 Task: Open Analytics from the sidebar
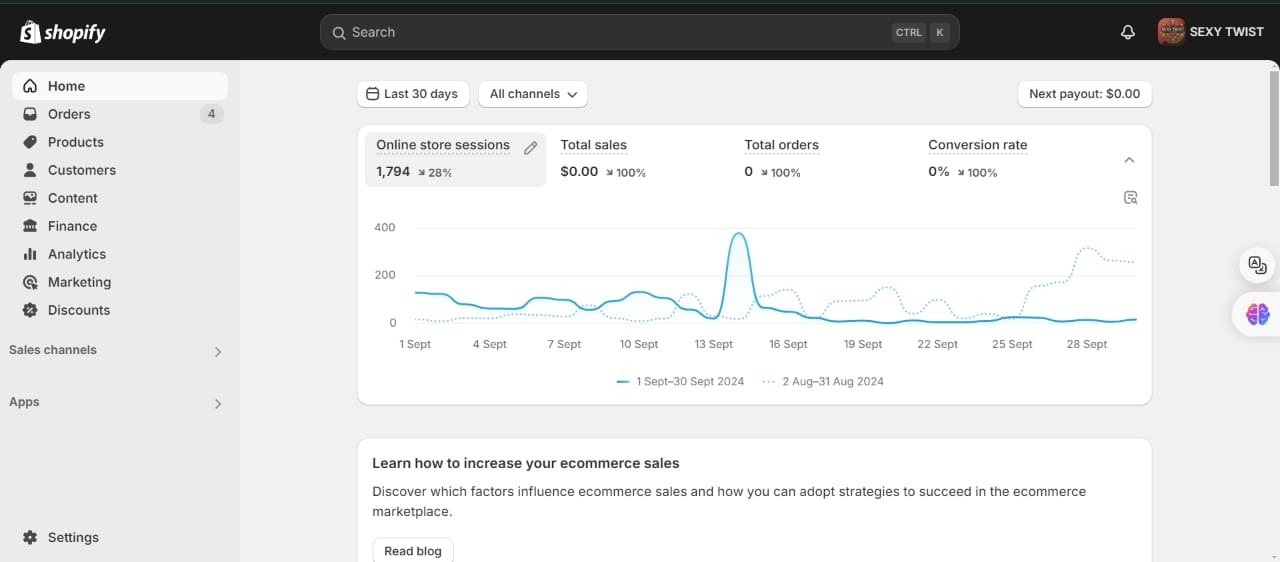pos(76,254)
